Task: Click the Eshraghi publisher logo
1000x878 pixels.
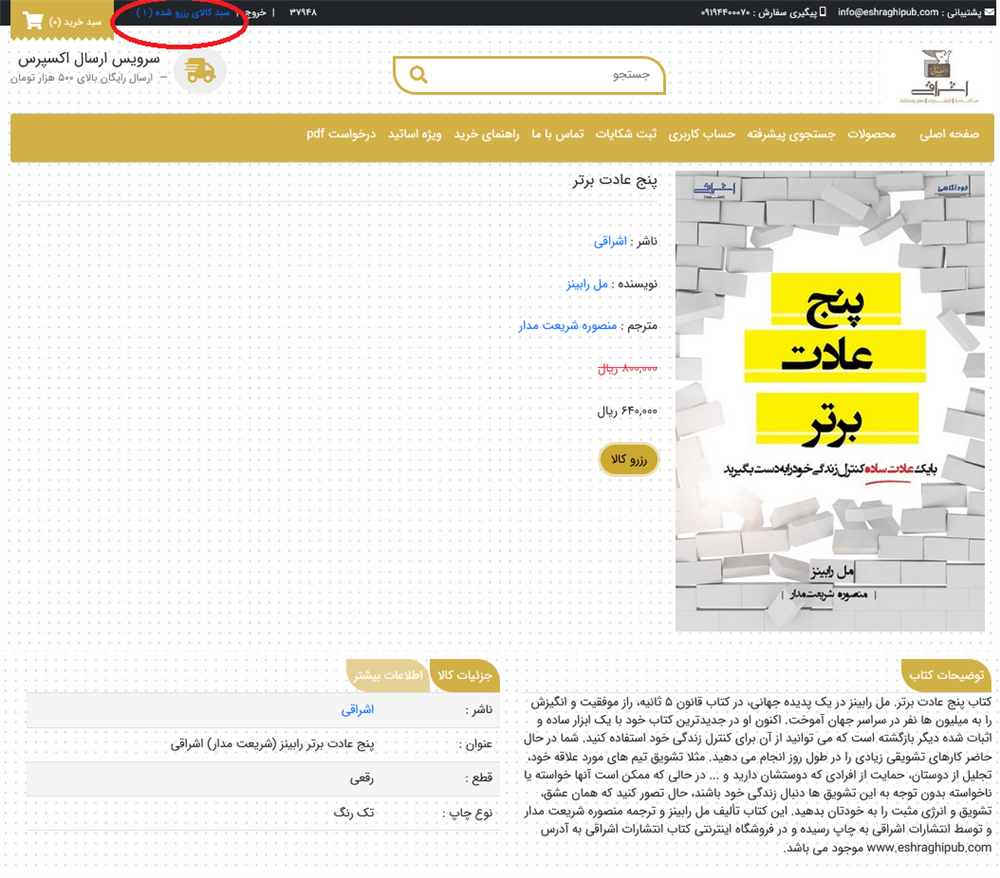Action: pos(945,74)
